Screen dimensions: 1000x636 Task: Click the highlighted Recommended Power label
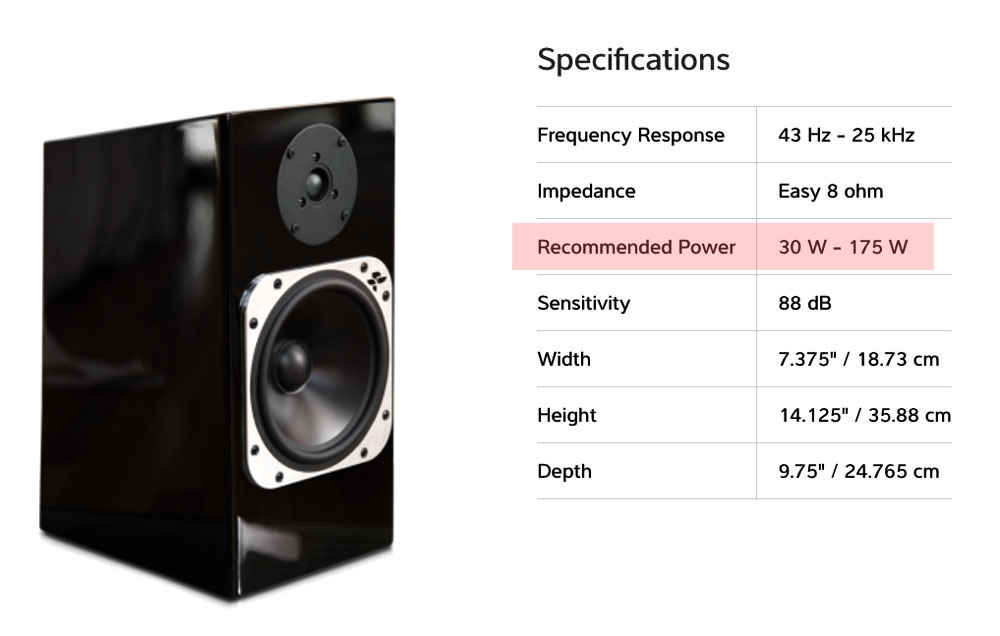[636, 247]
